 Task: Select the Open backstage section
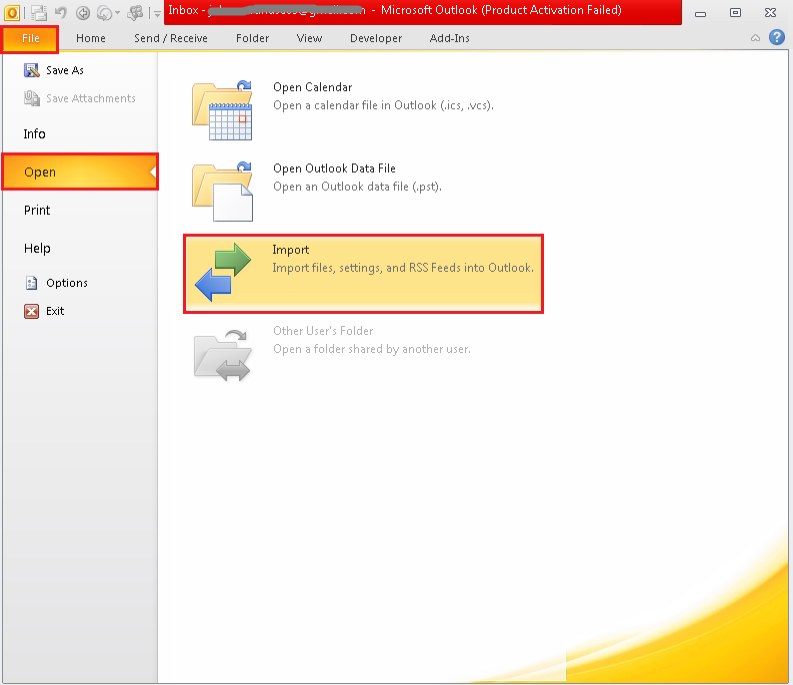80,172
